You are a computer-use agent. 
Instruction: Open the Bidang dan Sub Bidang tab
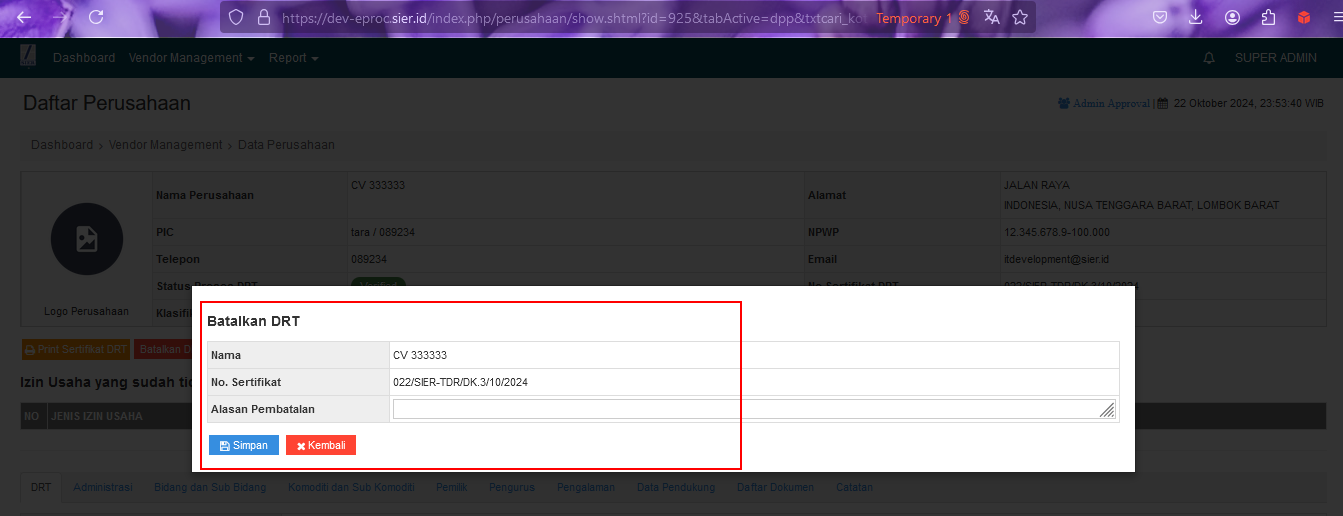point(210,488)
